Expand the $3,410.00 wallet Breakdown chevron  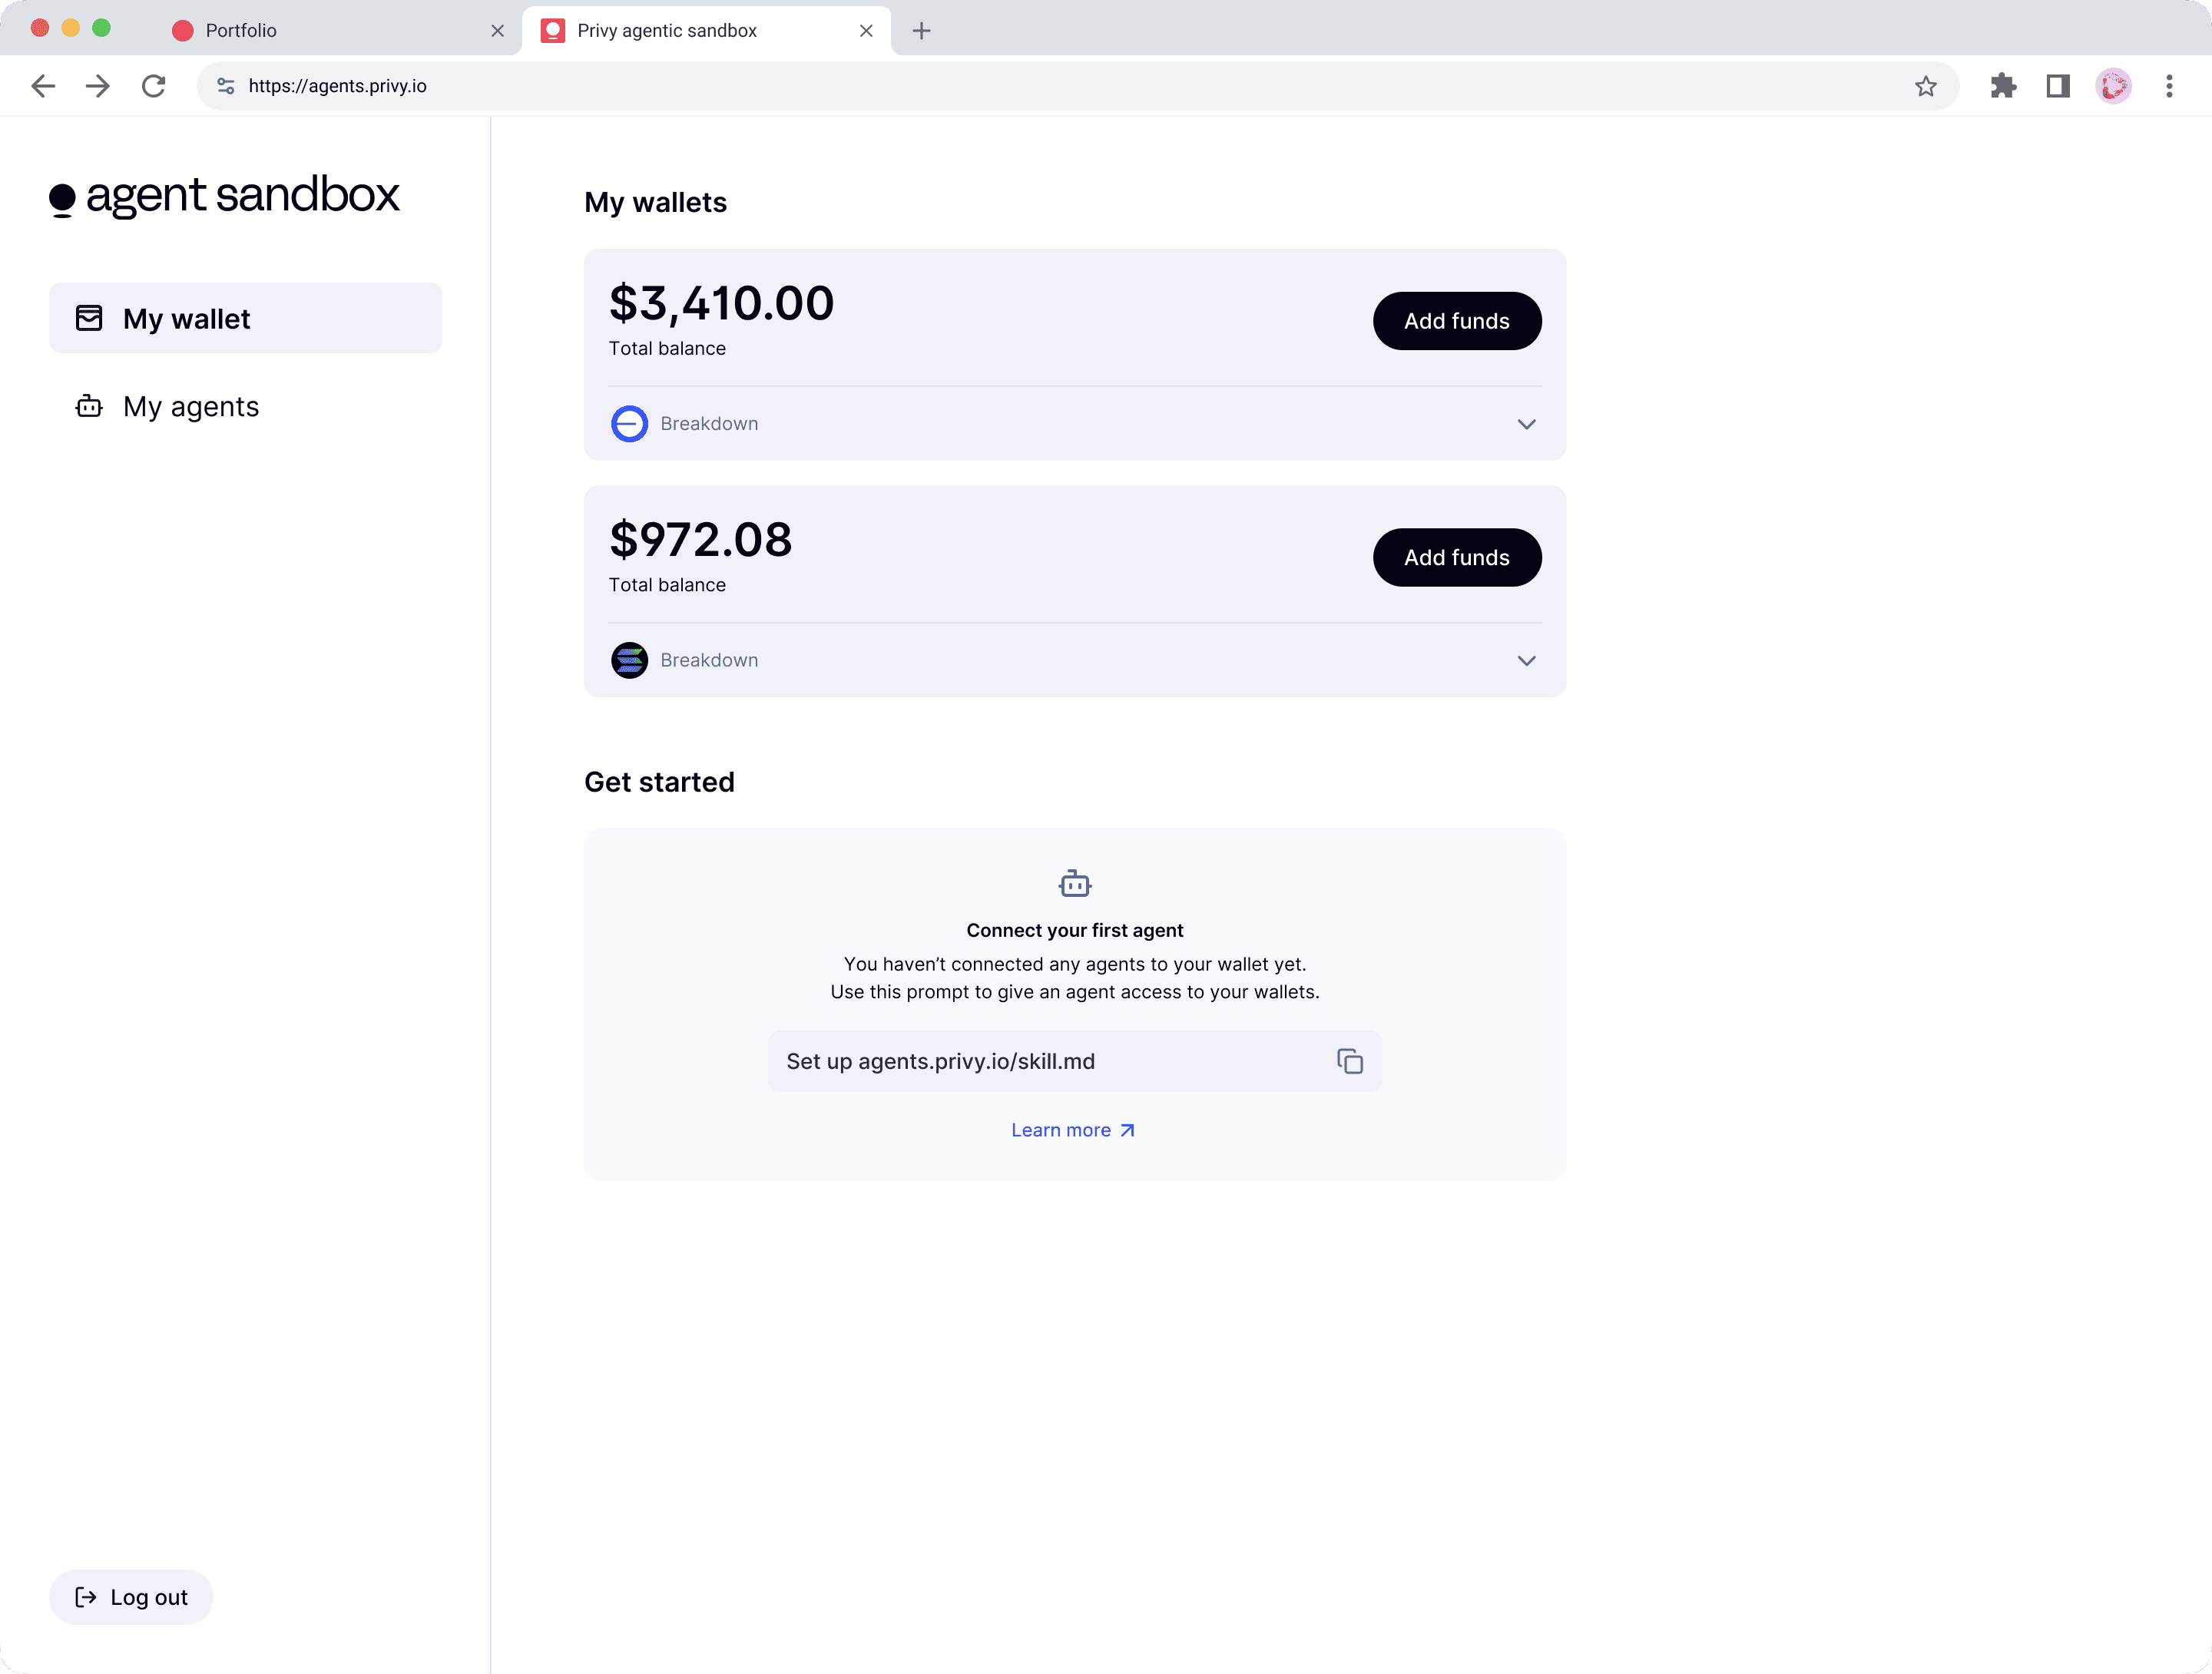(1526, 424)
